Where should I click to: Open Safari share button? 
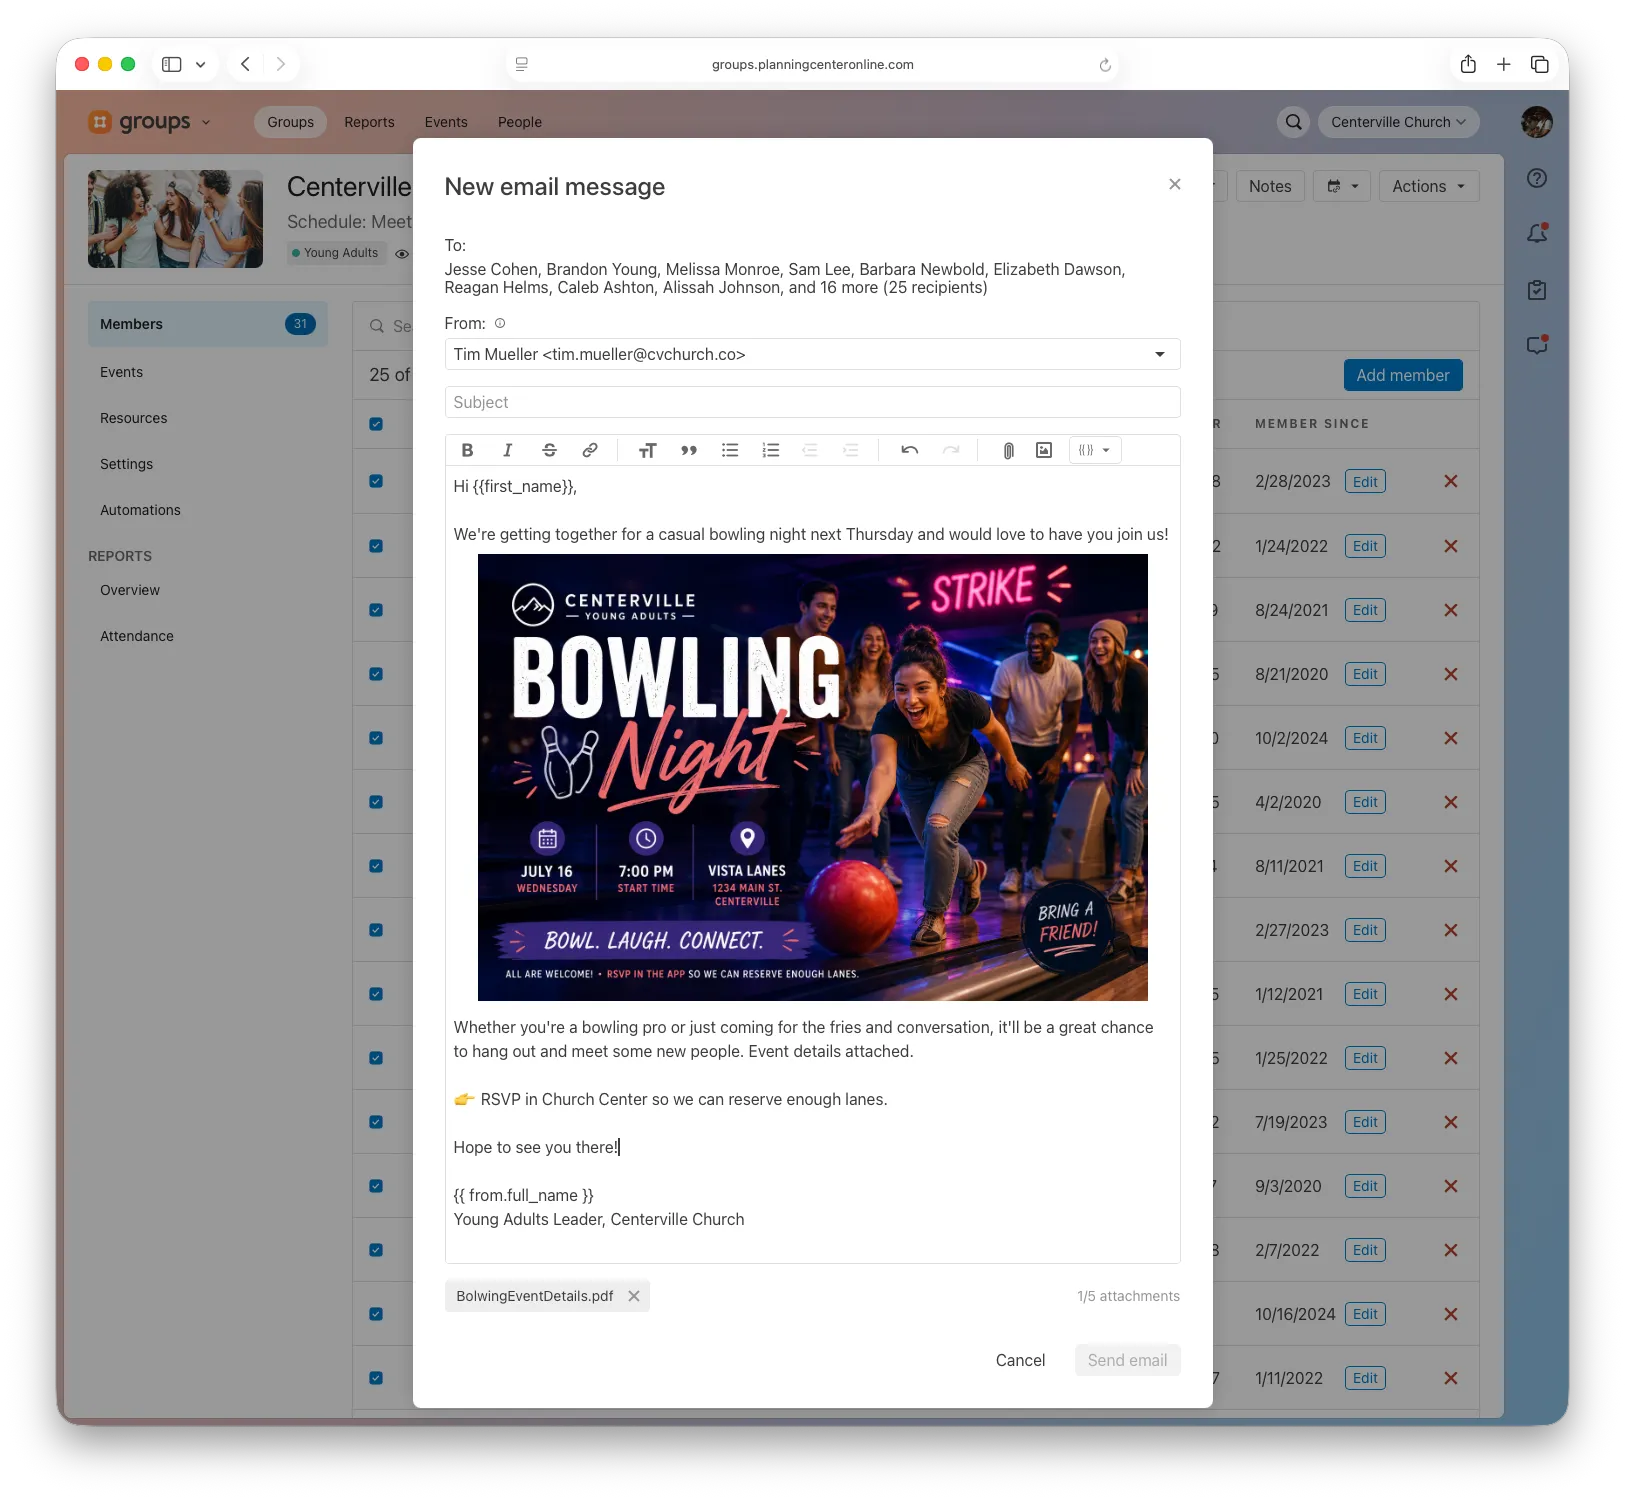pyautogui.click(x=1468, y=64)
